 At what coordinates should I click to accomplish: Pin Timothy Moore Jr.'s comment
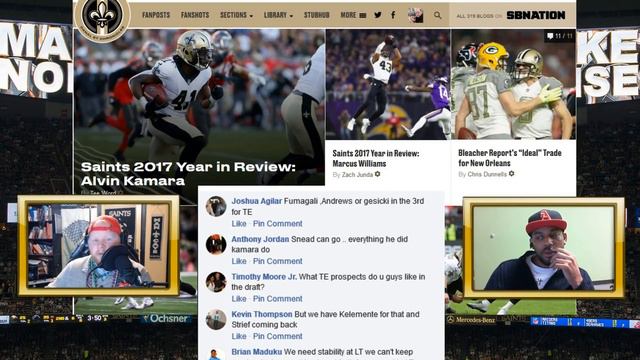coord(278,299)
